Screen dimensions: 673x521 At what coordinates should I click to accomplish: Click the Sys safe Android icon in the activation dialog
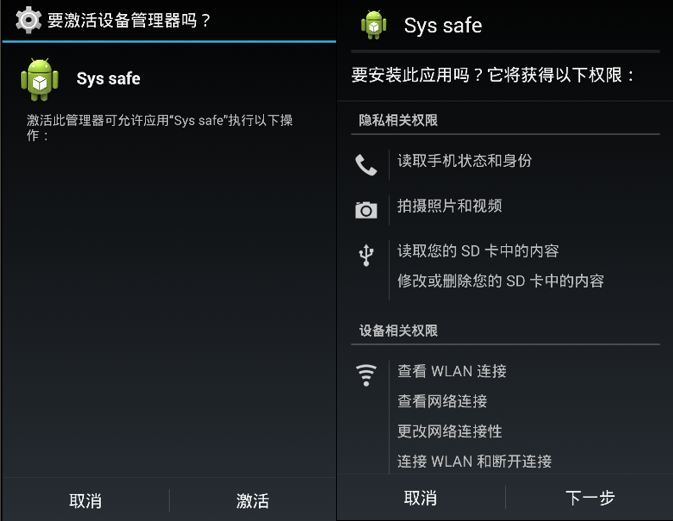coord(40,79)
